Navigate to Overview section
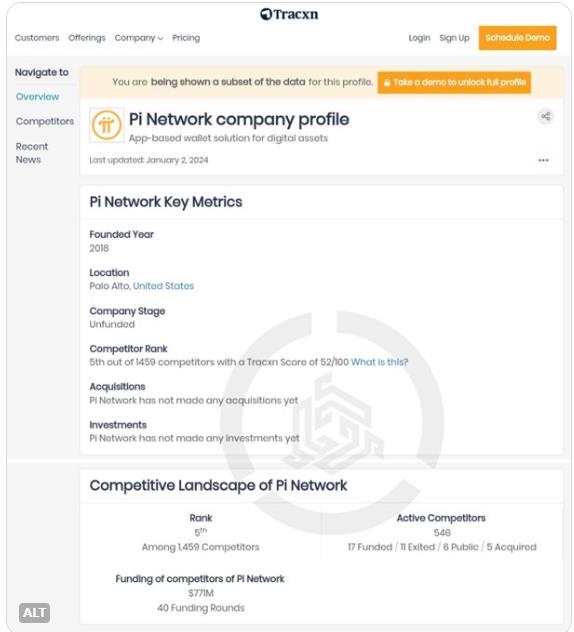This screenshot has width=574, height=632. pyautogui.click(x=37, y=97)
